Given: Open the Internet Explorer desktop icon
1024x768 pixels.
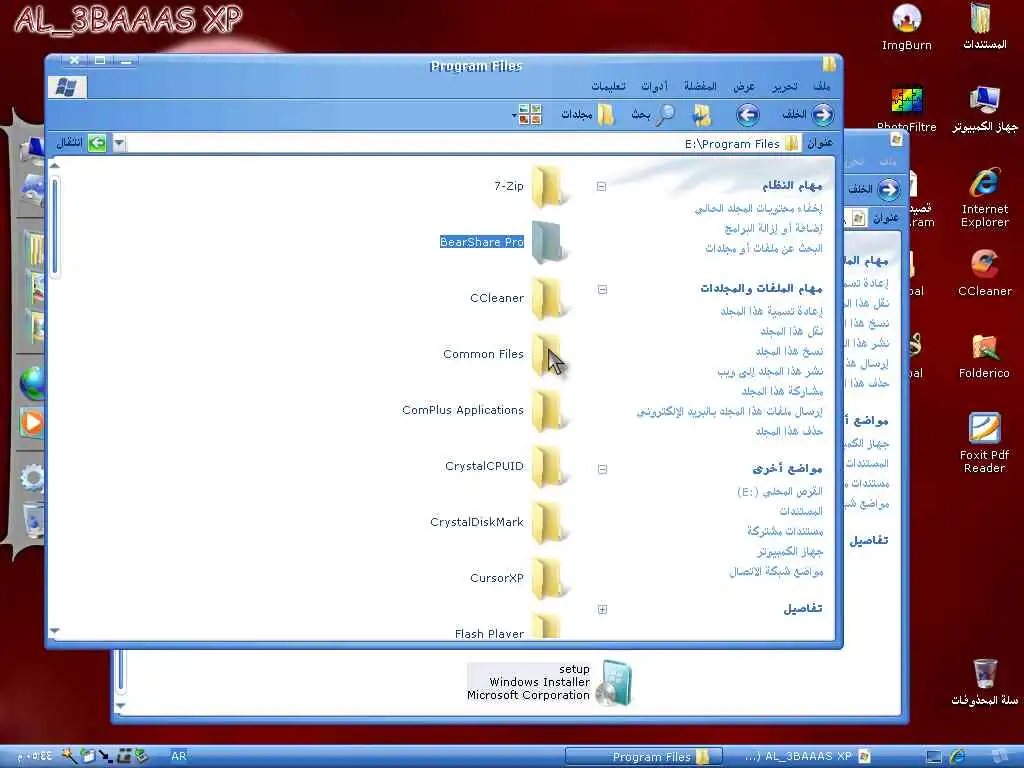Looking at the screenshot, I should 984,197.
